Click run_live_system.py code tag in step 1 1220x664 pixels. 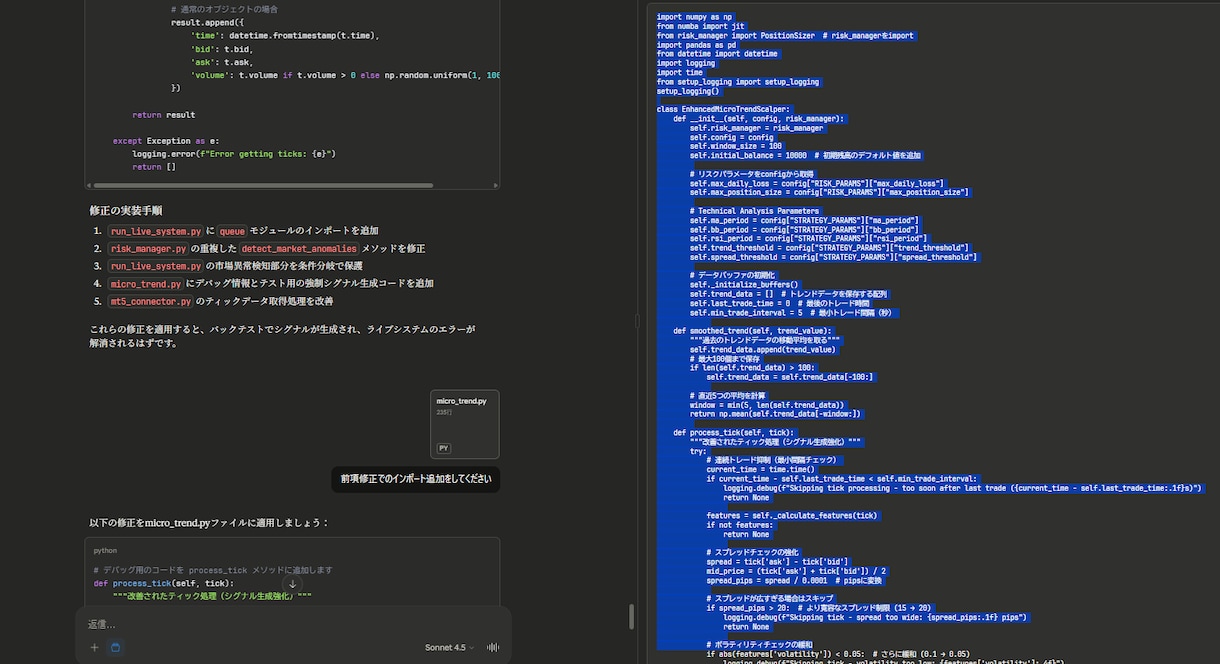(x=155, y=231)
